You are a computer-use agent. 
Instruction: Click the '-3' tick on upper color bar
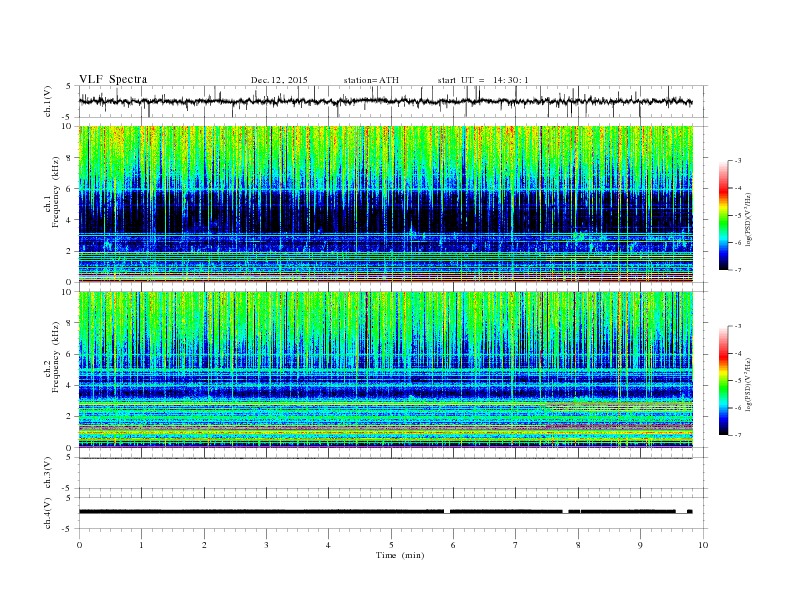coord(738,161)
